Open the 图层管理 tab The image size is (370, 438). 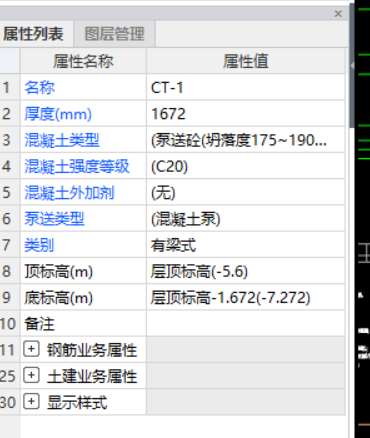(115, 34)
